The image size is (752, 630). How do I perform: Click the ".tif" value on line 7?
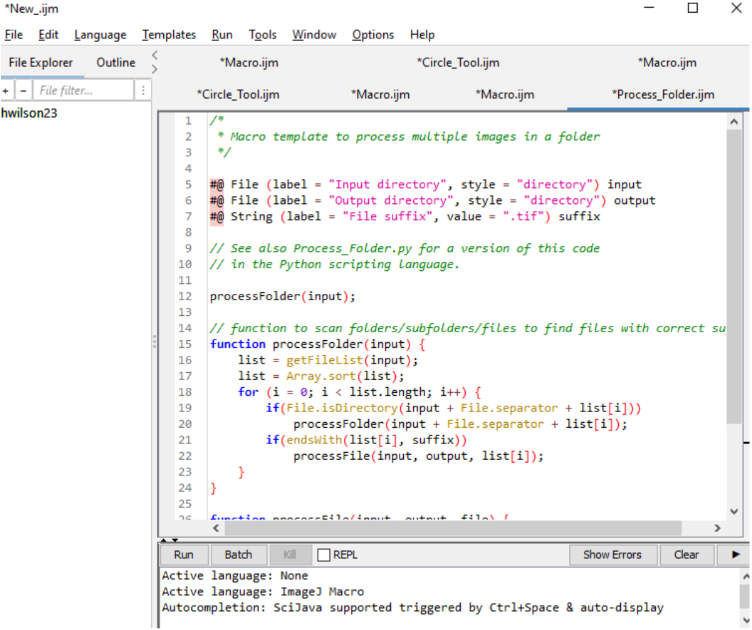[526, 216]
